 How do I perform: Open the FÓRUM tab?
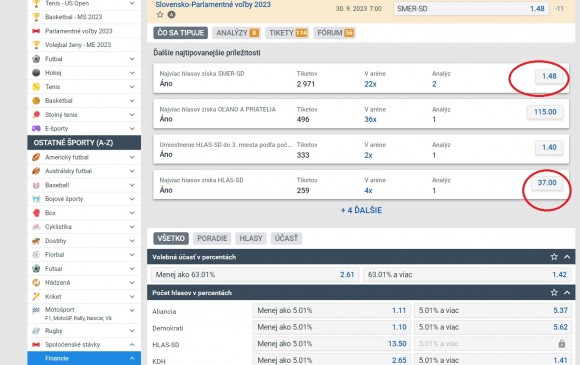[x=335, y=33]
